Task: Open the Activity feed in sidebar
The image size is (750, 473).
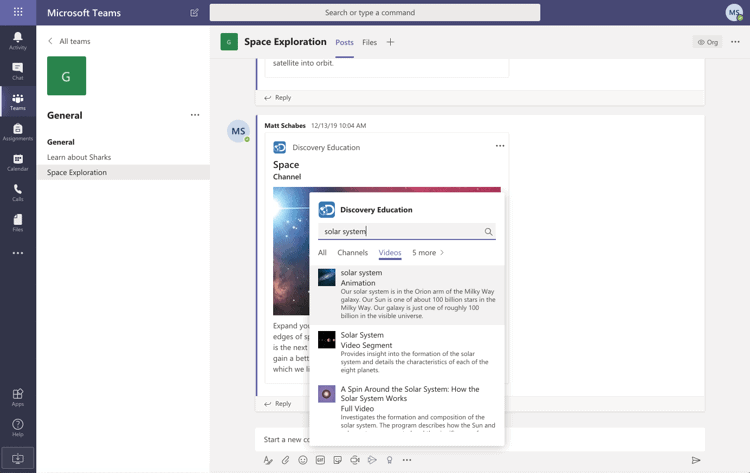Action: (18, 40)
